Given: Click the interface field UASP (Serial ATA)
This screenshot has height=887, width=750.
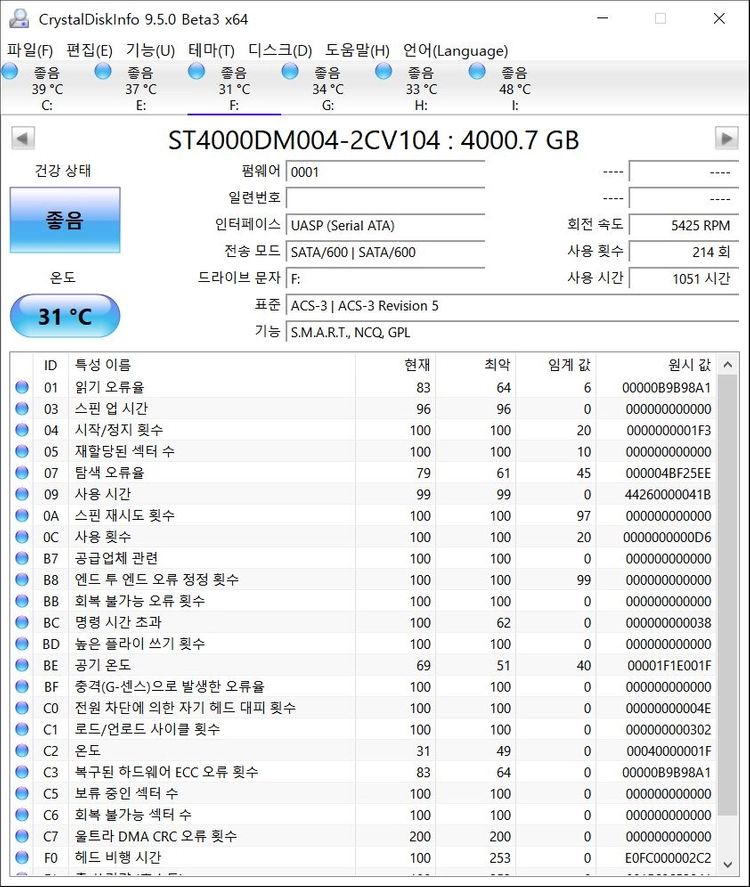Looking at the screenshot, I should (x=386, y=225).
